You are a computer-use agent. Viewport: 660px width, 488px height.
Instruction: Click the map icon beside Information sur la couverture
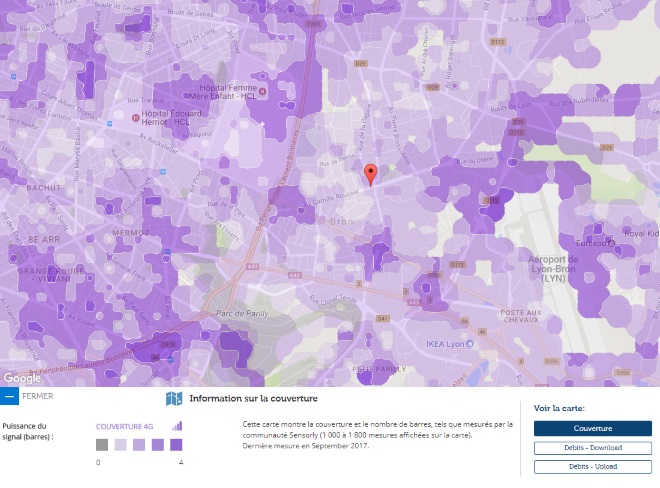[x=174, y=399]
